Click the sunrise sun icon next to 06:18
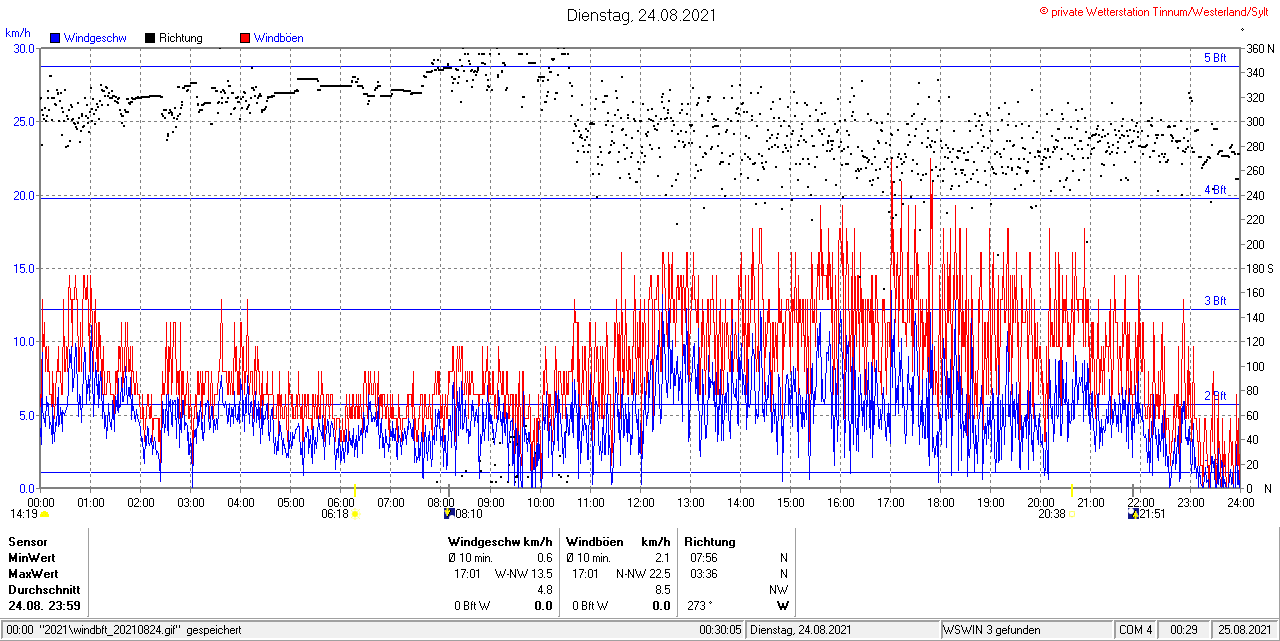1280x641 pixels. [355, 514]
